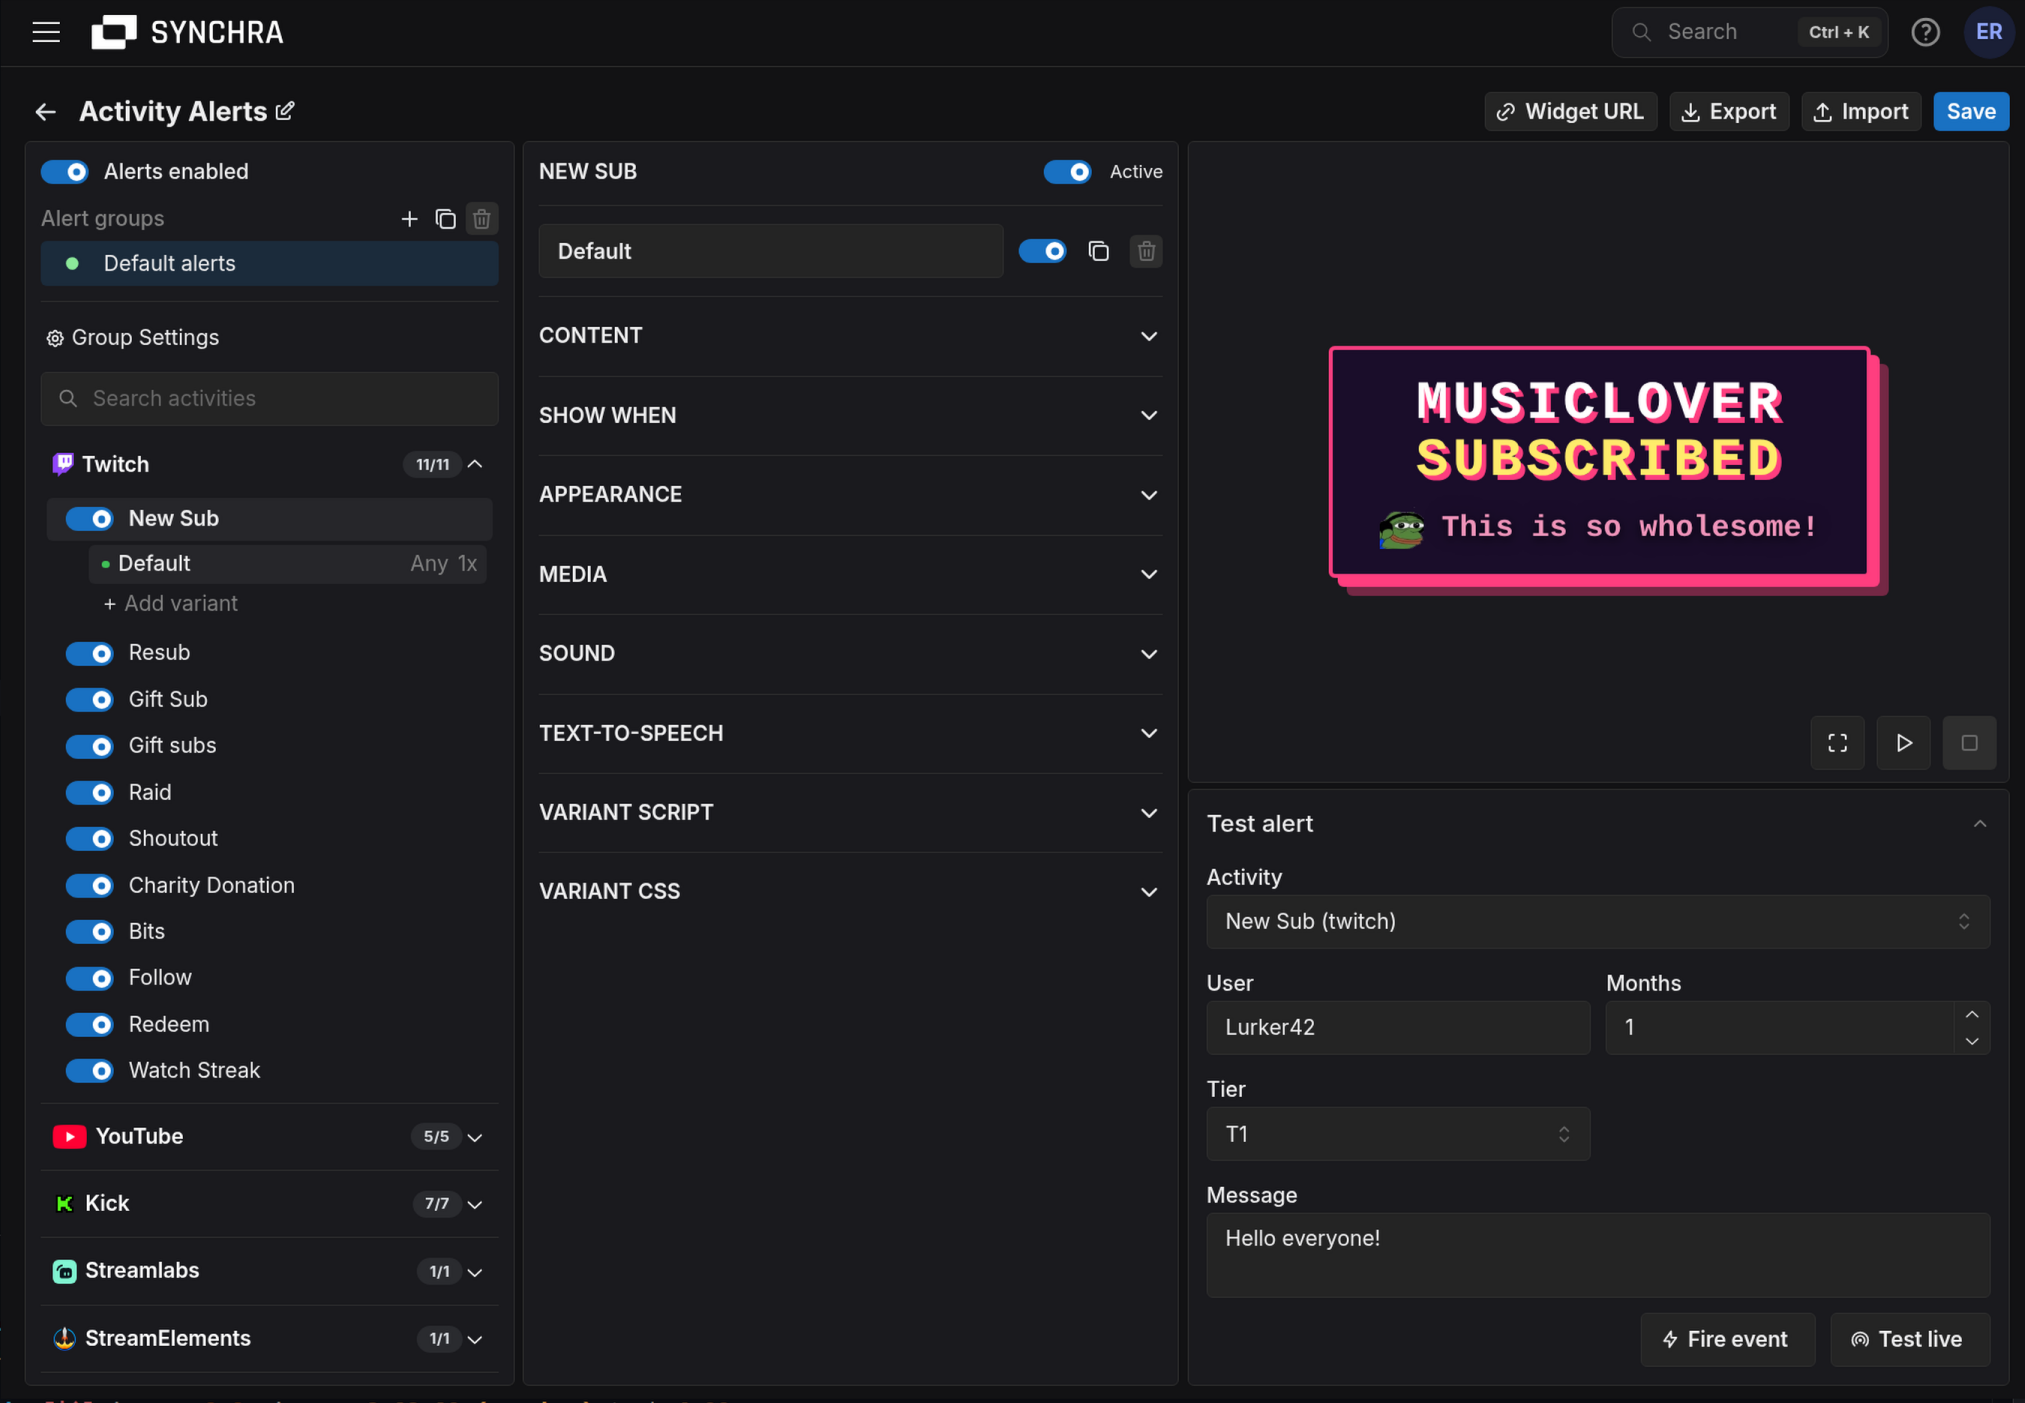2025x1403 pixels.
Task: Add a new alert group with plus icon
Action: pyautogui.click(x=409, y=219)
